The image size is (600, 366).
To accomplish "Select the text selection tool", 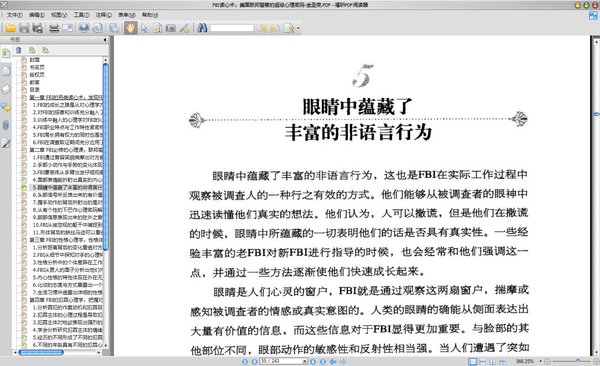I will (157, 28).
